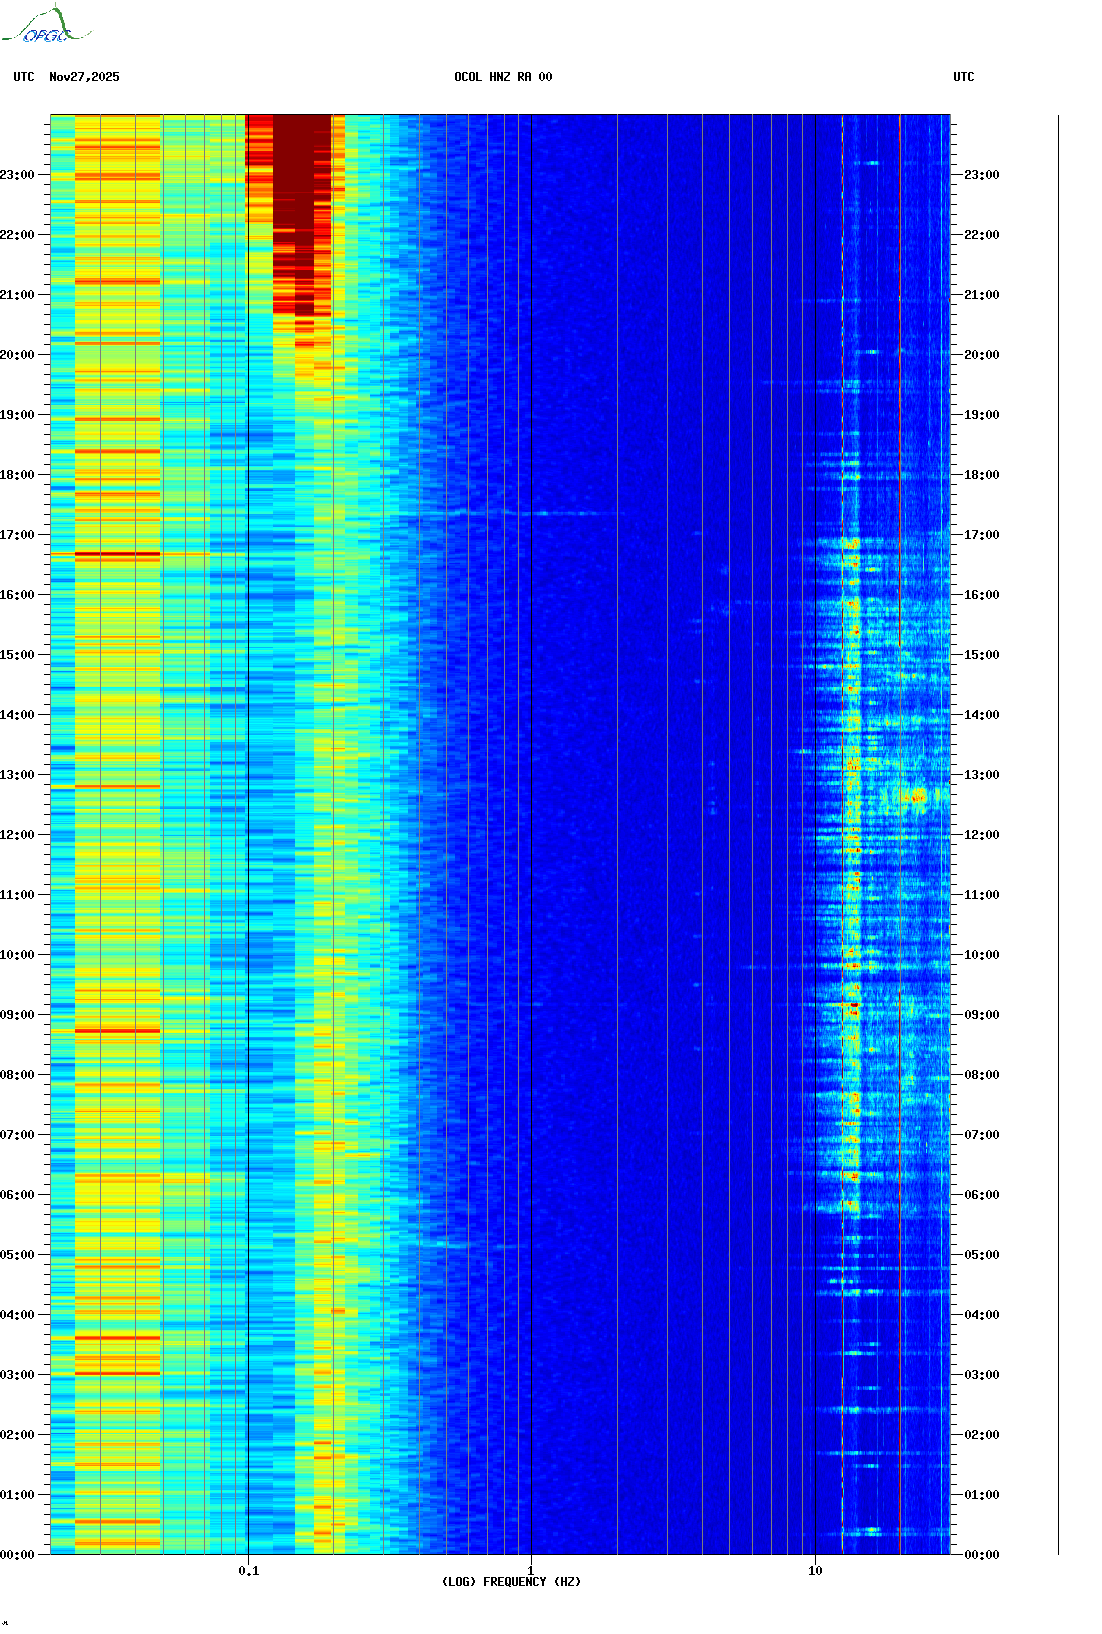Click the right axis 04:00 time label
1102x1634 pixels.
(x=982, y=1315)
